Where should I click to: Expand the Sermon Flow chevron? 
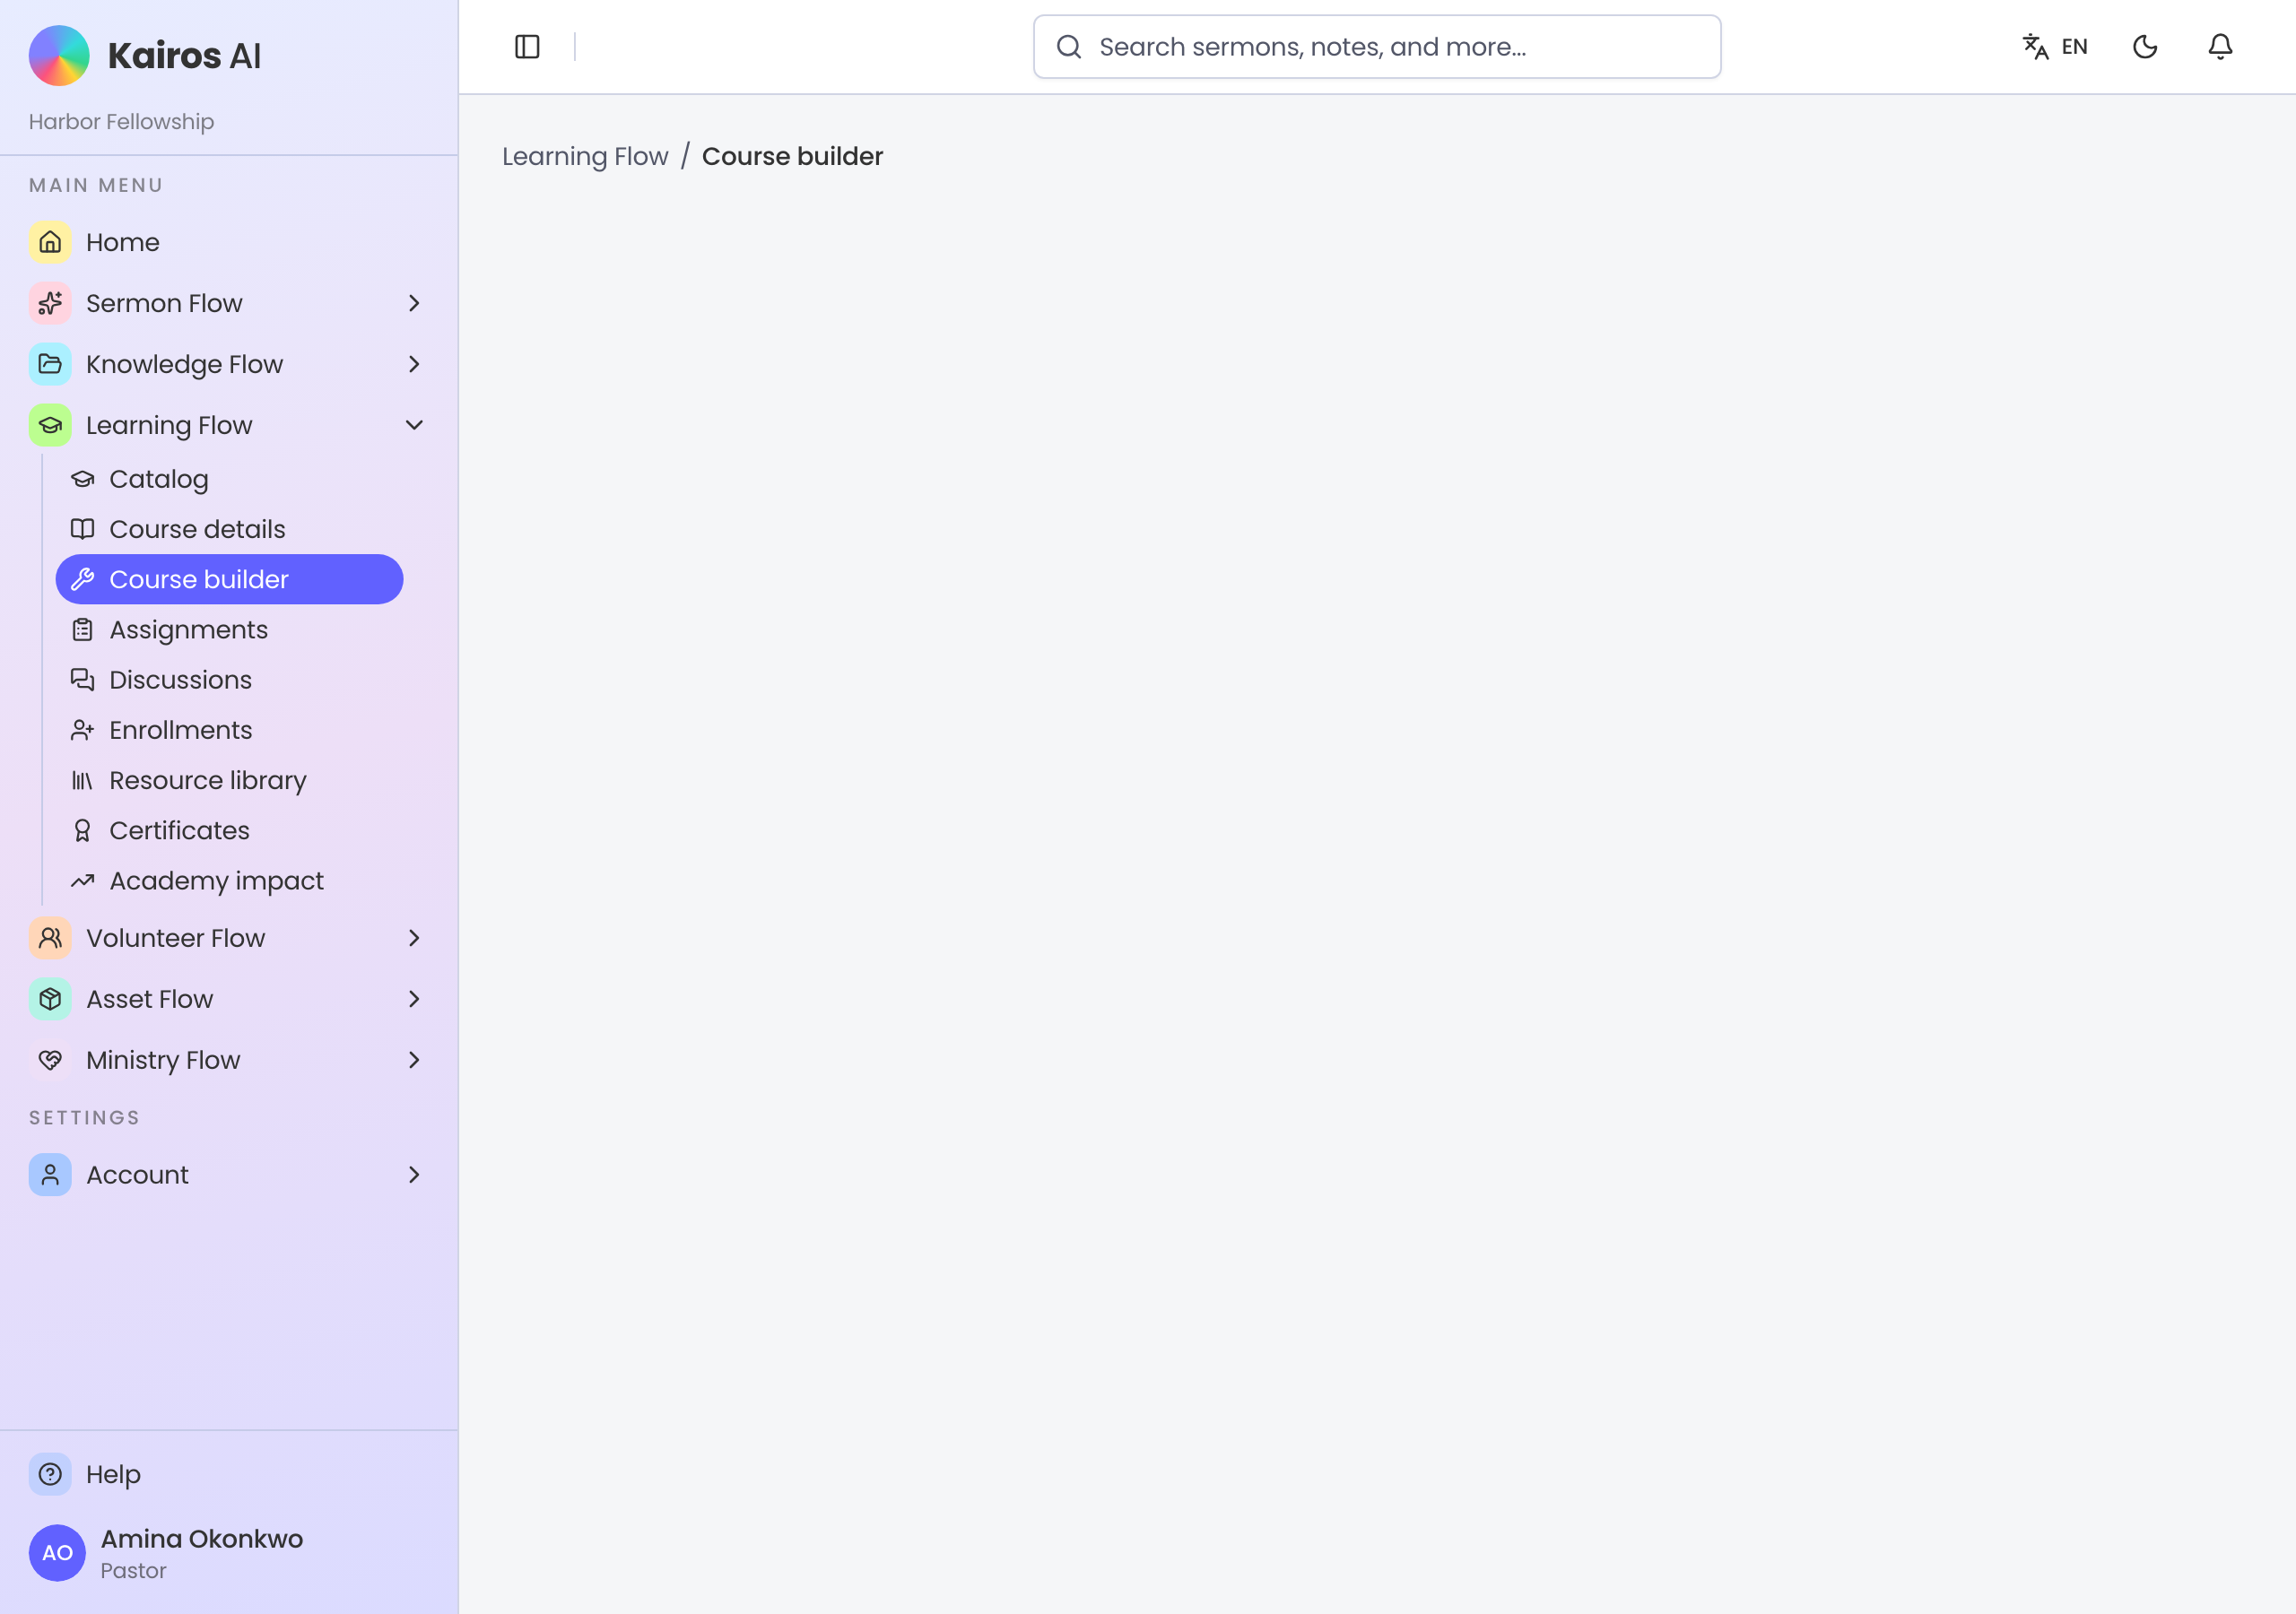(x=414, y=303)
